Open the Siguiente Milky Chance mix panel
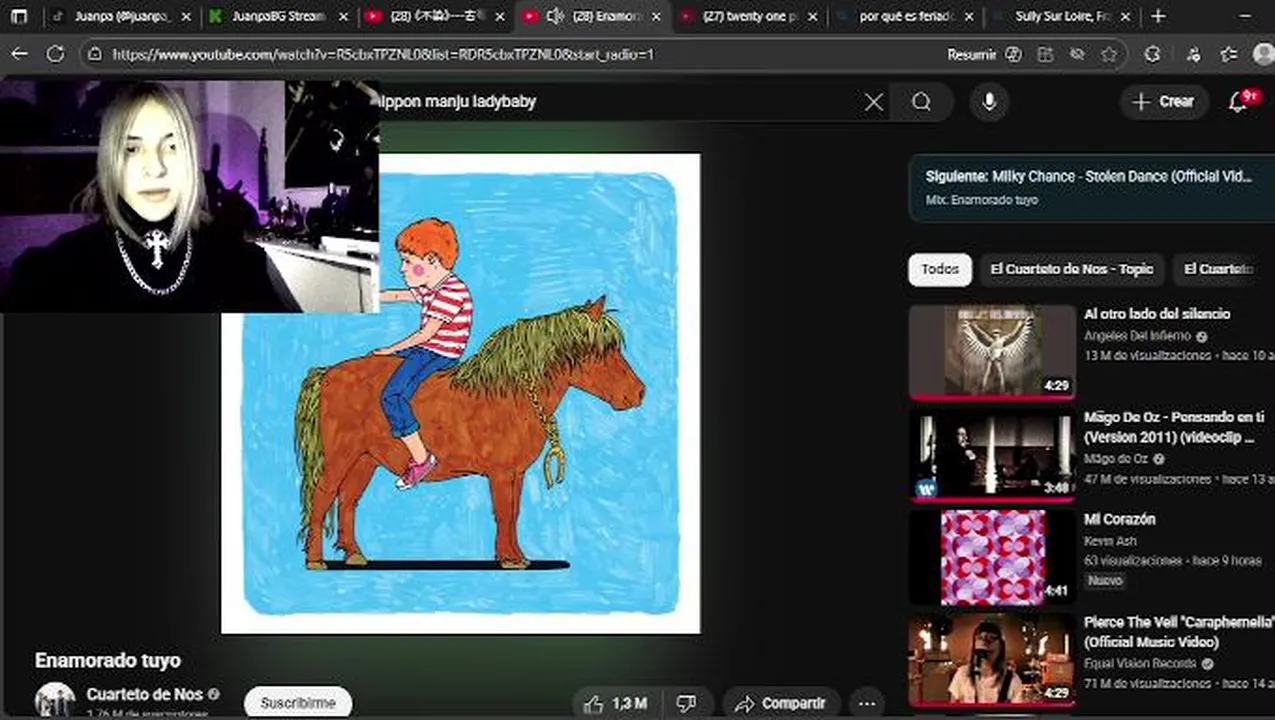The image size is (1275, 720). click(1091, 187)
